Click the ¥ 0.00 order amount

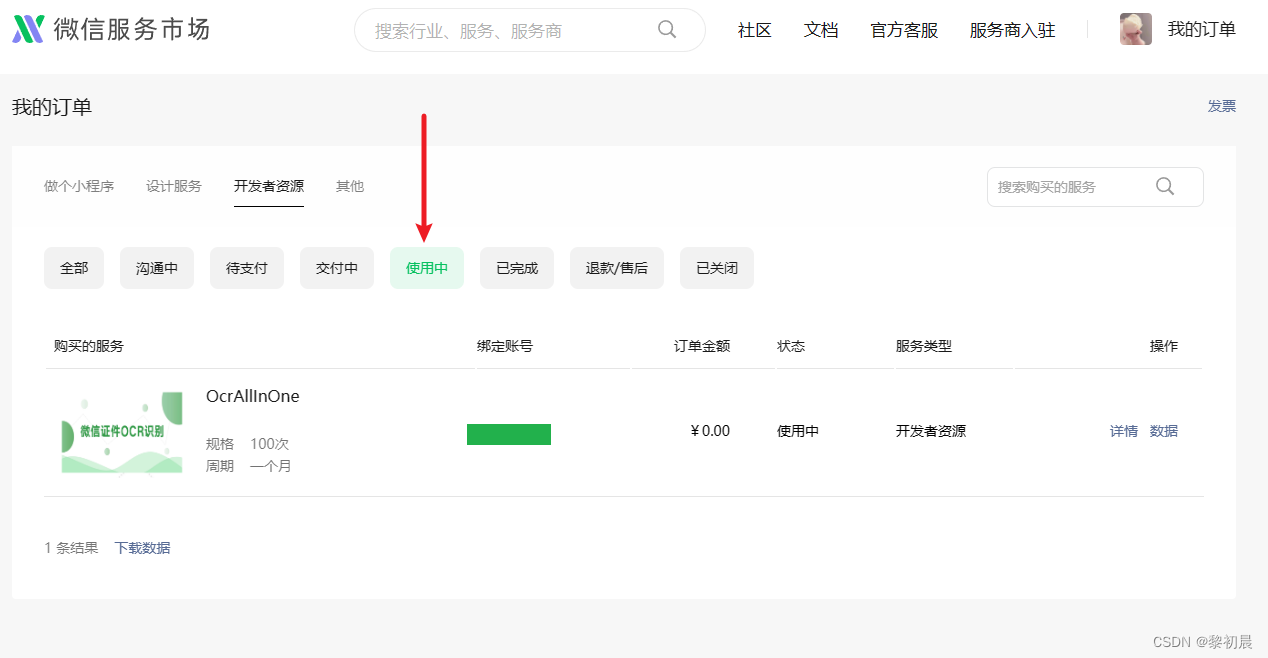(x=710, y=431)
